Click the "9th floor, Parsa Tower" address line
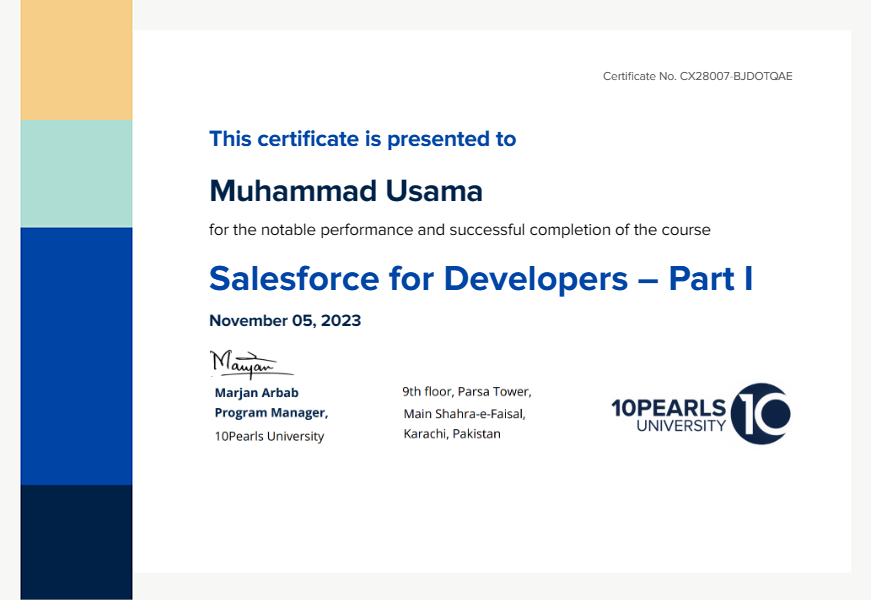The height and width of the screenshot is (600, 871). click(466, 392)
